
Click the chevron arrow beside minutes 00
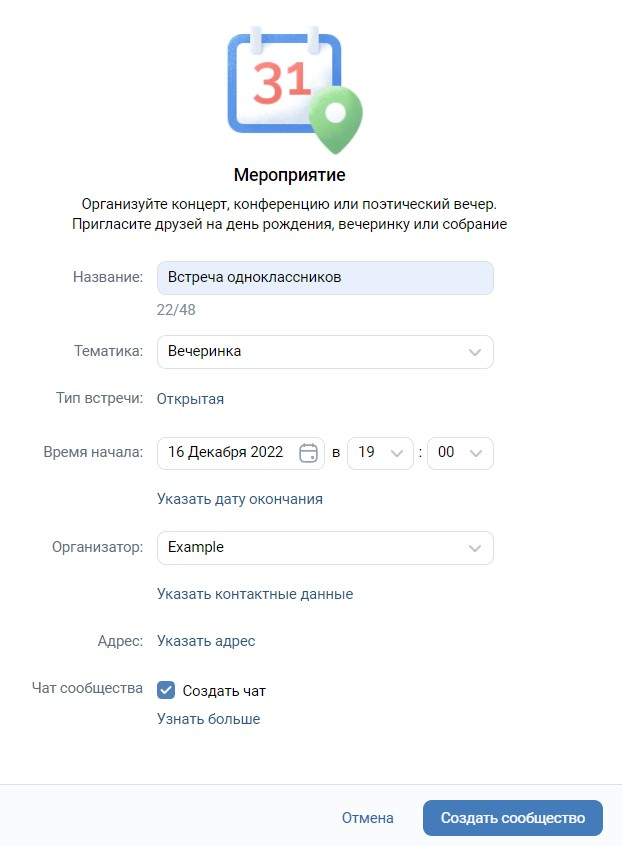476,453
